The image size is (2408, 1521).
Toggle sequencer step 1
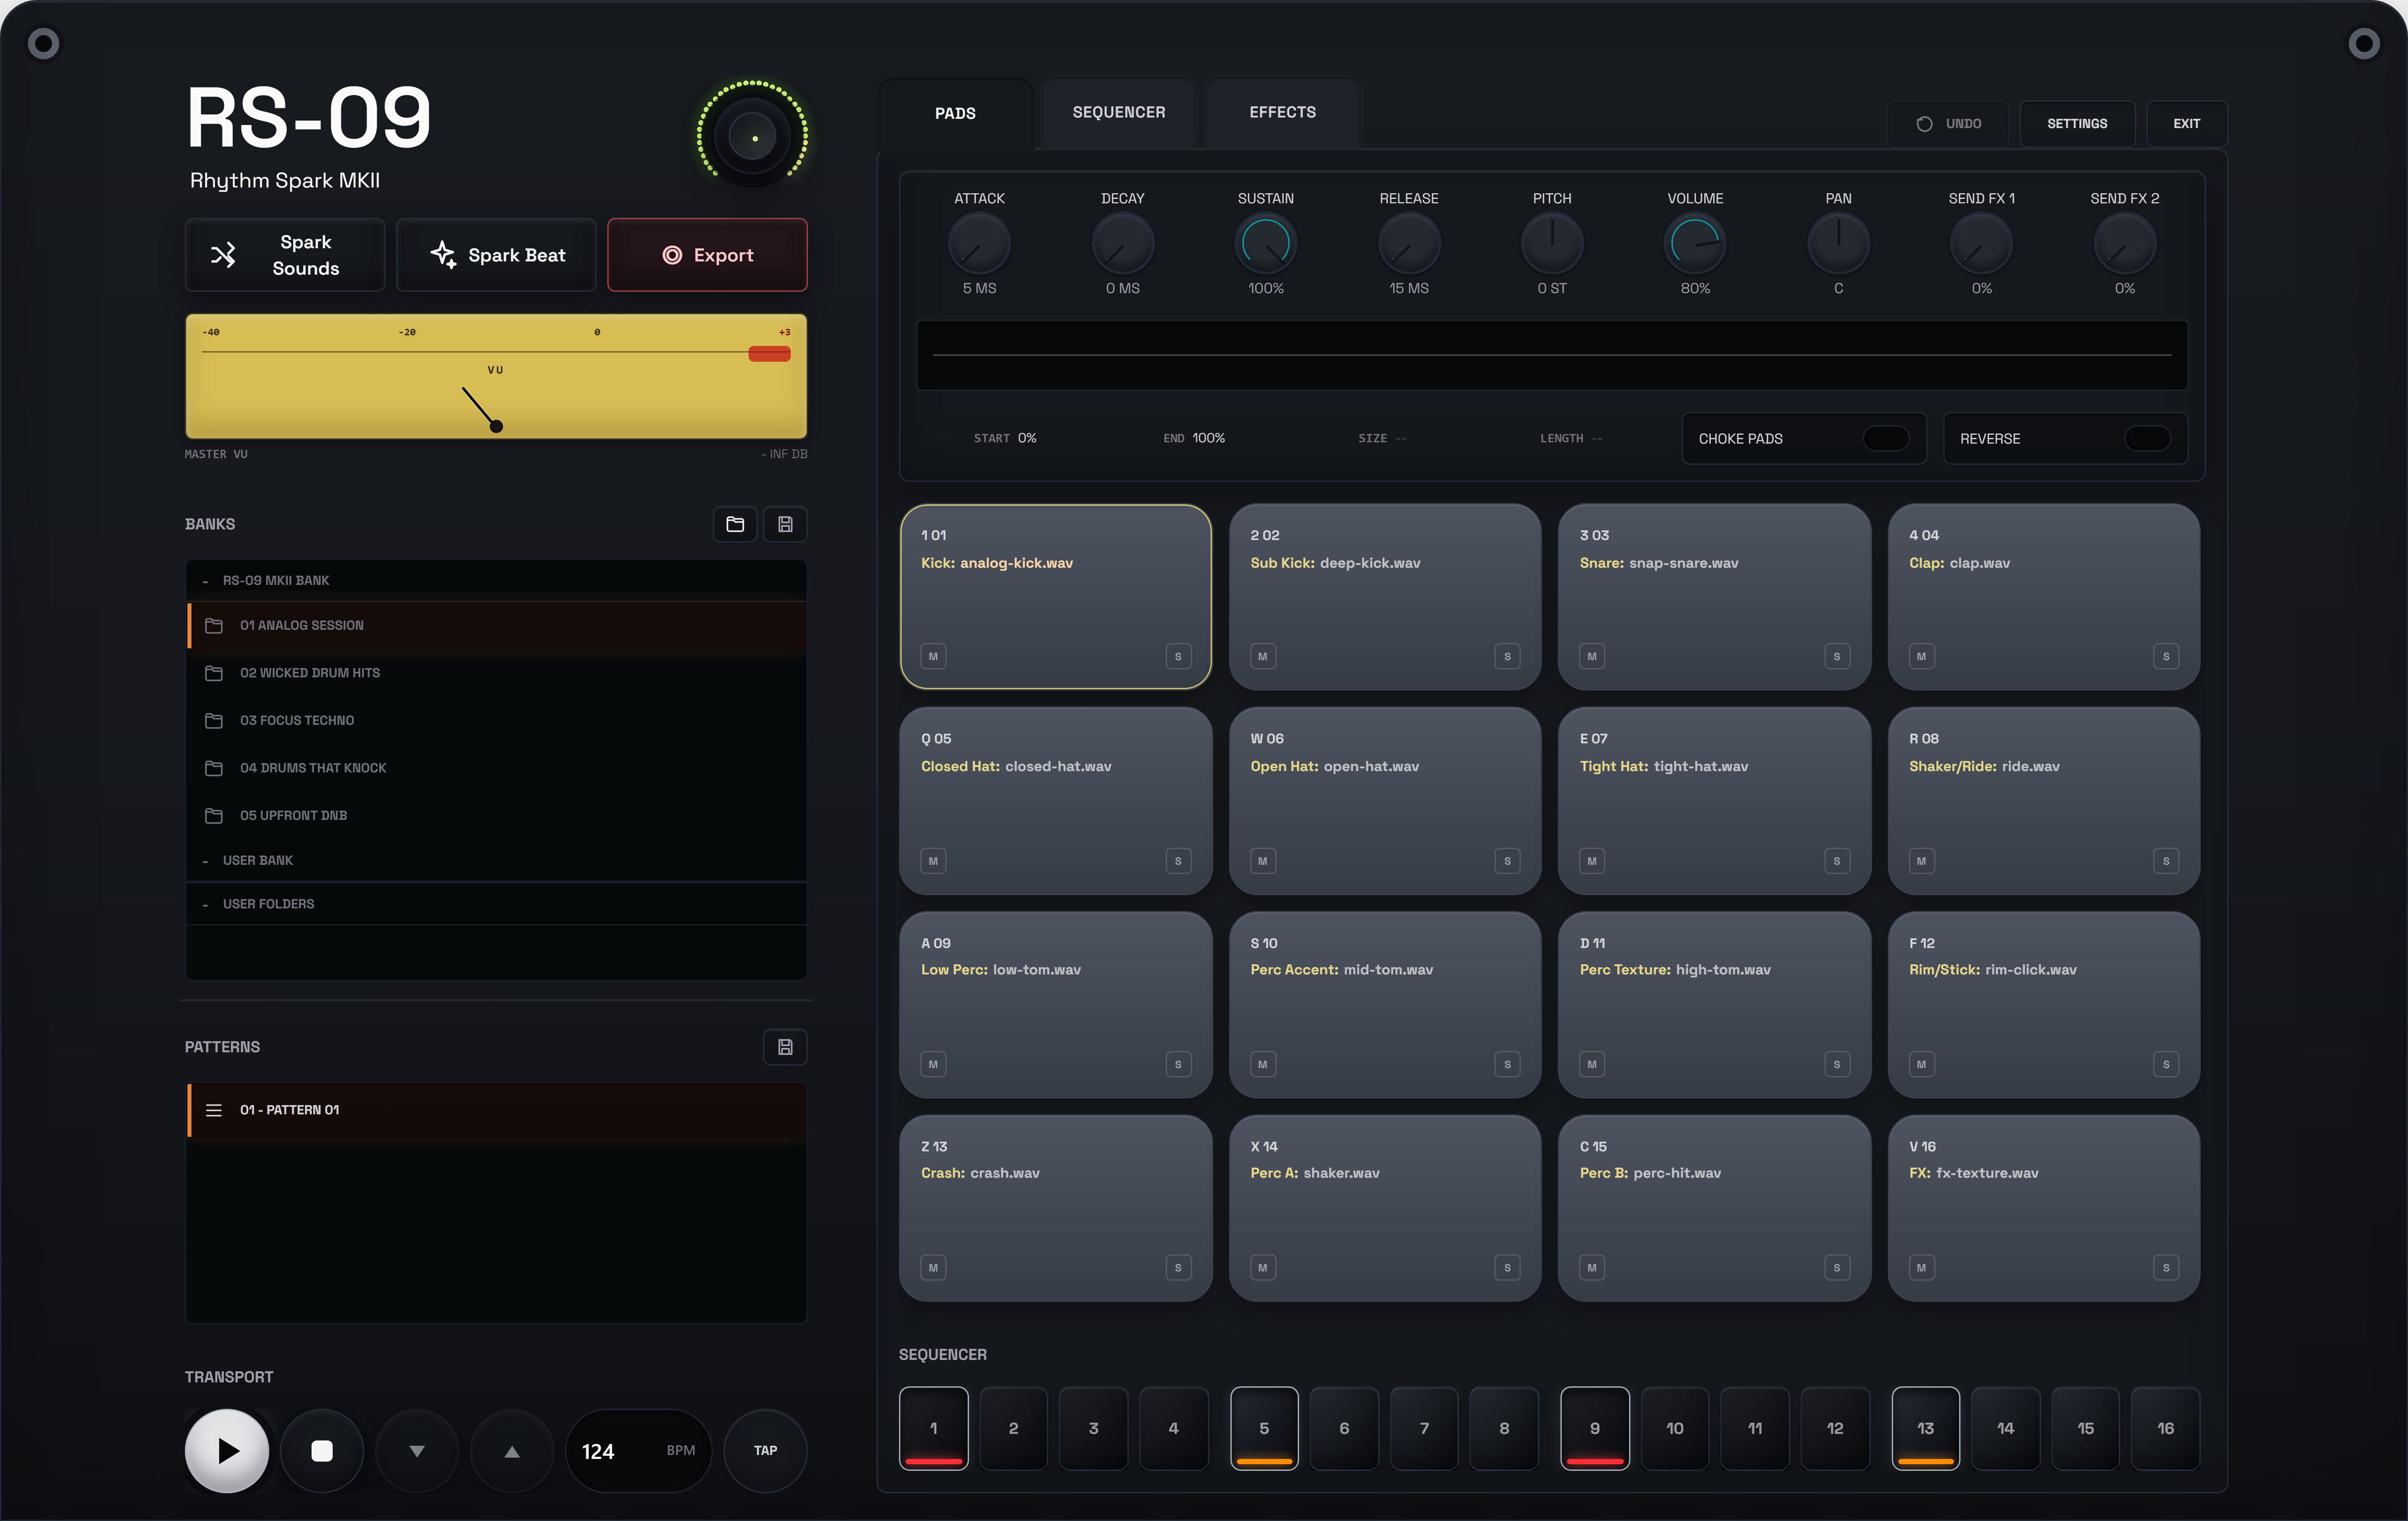(933, 1428)
